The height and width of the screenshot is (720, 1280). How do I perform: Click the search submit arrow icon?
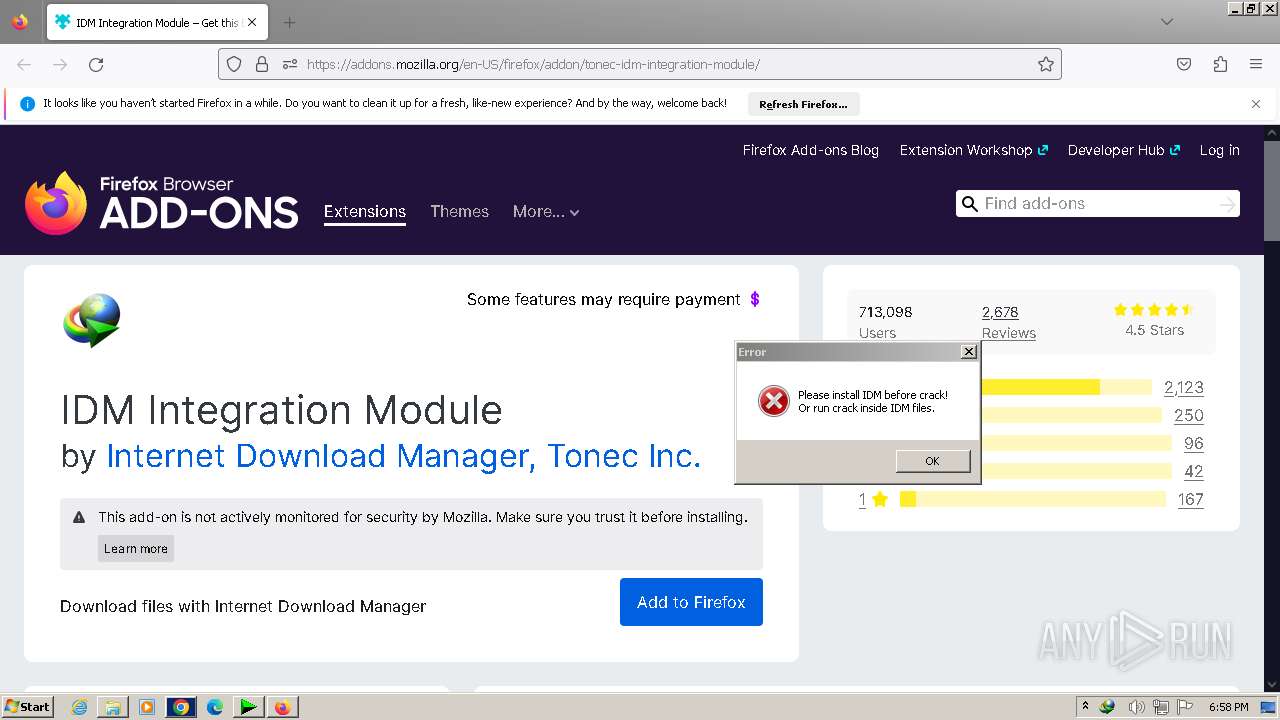pyautogui.click(x=1227, y=204)
